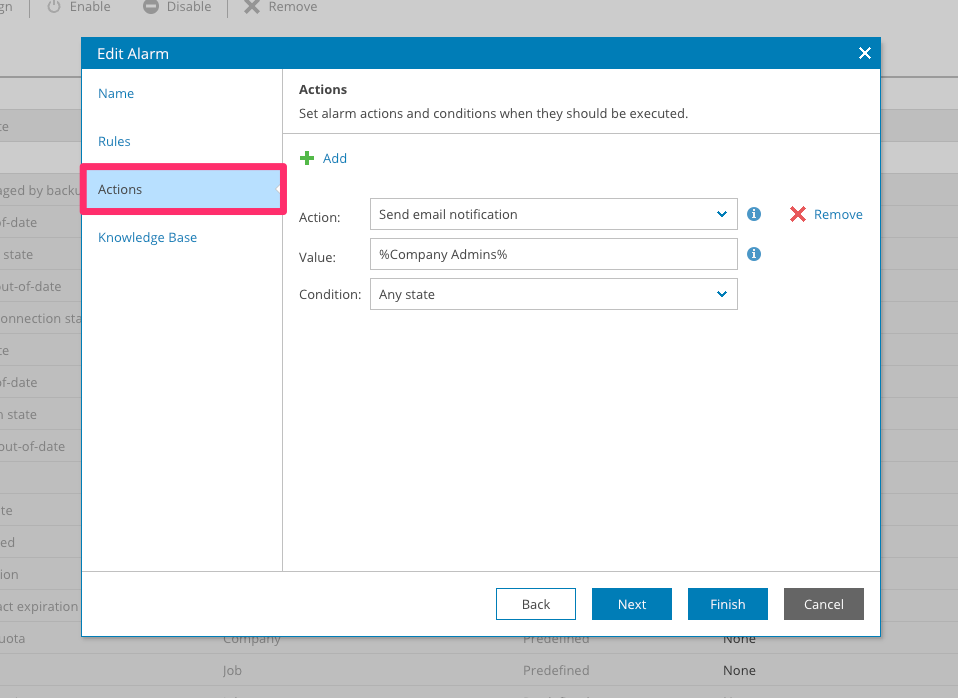
Task: Click the red X Remove action icon
Action: (x=797, y=214)
